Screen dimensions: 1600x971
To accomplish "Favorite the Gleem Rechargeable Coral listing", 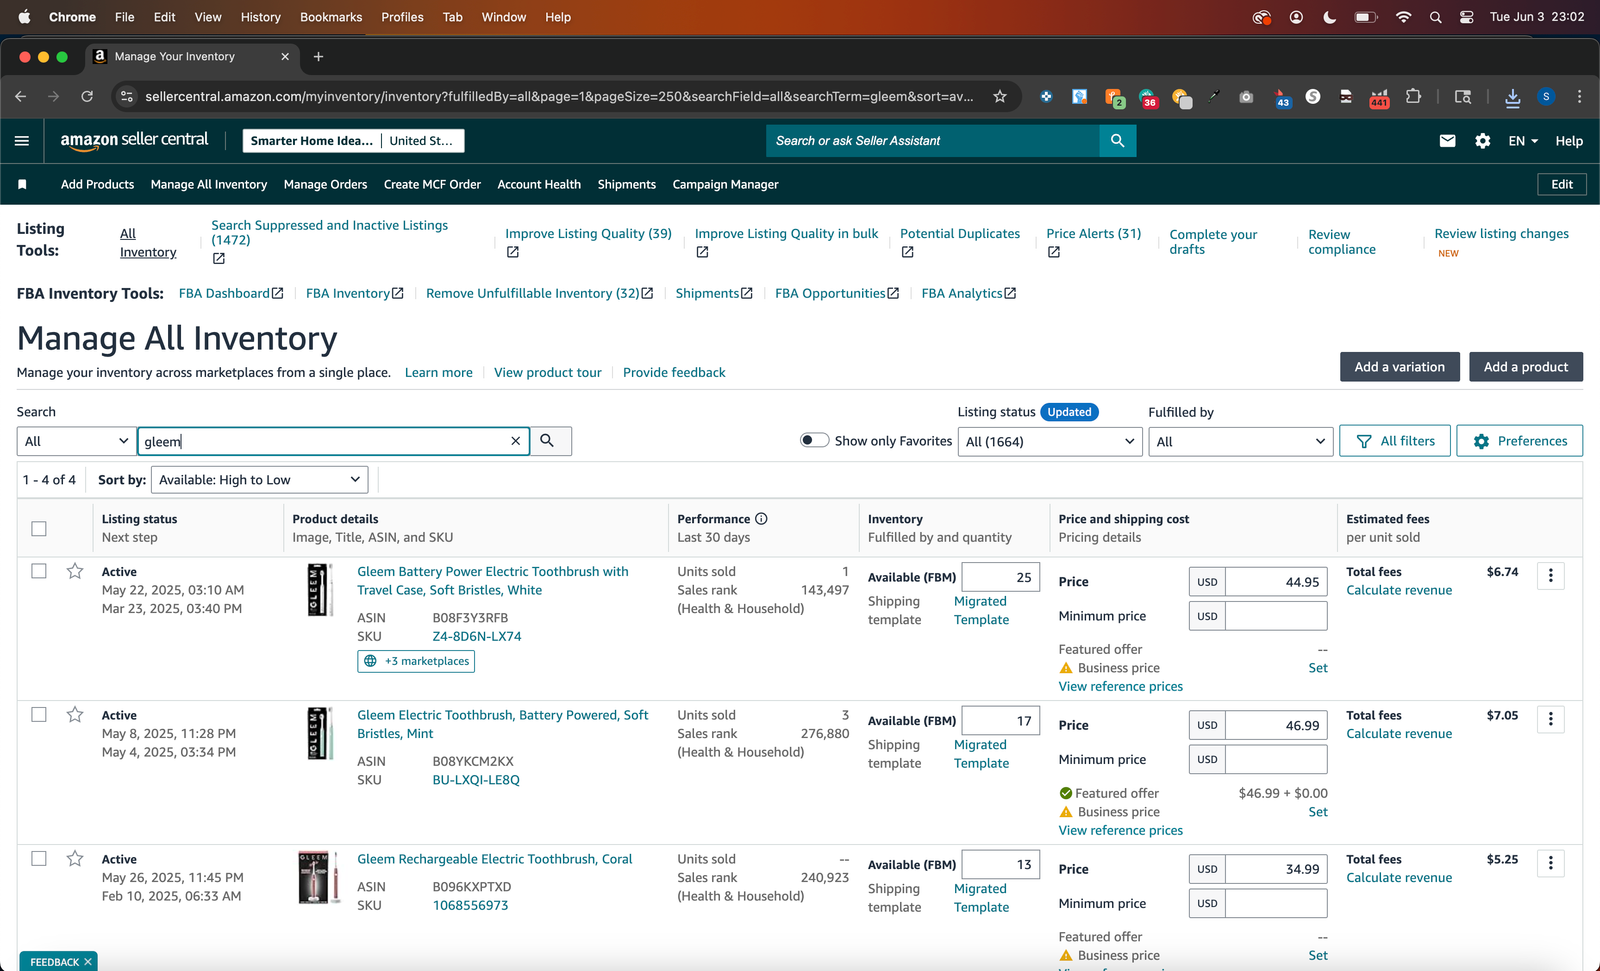I will pos(75,859).
